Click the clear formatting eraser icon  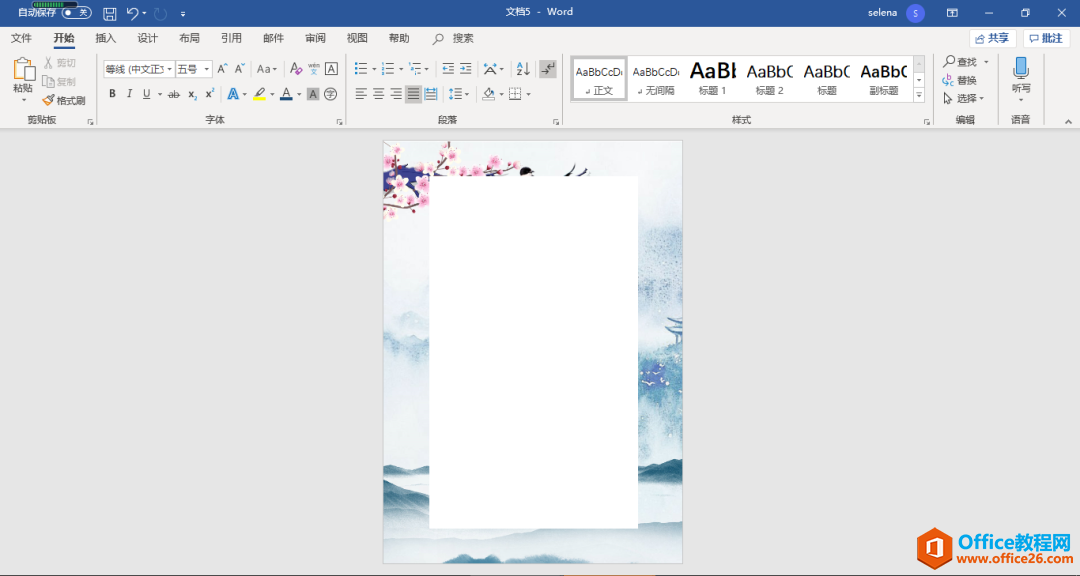point(295,69)
